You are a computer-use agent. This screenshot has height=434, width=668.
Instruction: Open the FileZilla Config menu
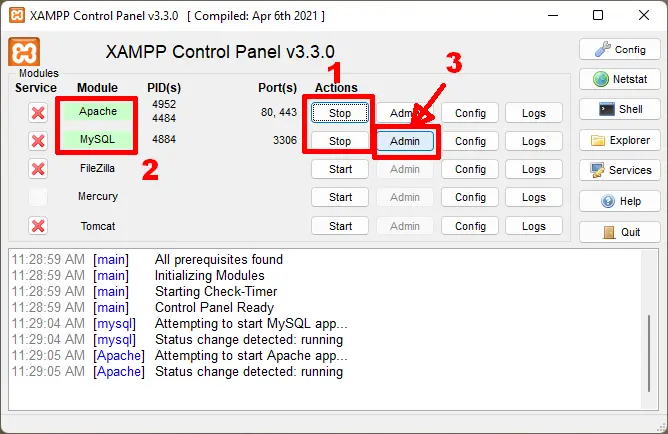tap(470, 169)
